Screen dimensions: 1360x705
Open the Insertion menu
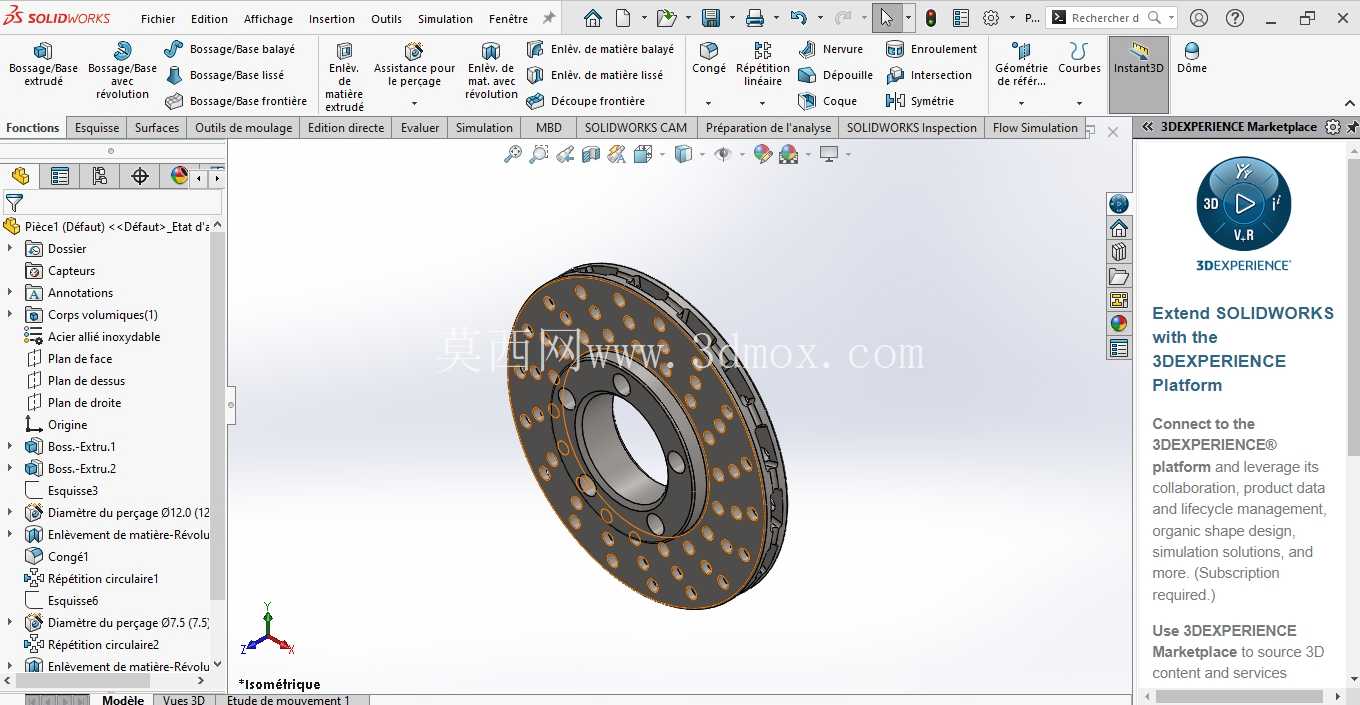(332, 19)
